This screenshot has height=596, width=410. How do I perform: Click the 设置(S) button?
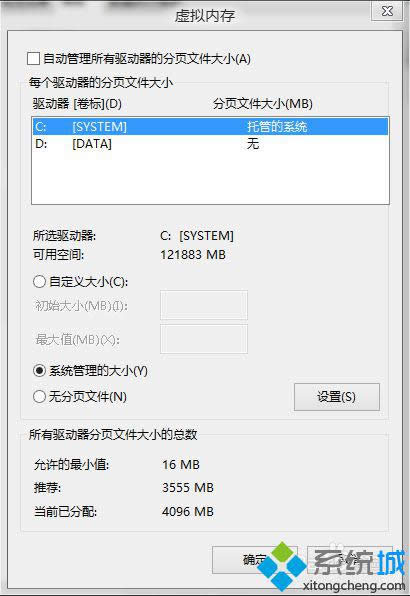pyautogui.click(x=337, y=397)
